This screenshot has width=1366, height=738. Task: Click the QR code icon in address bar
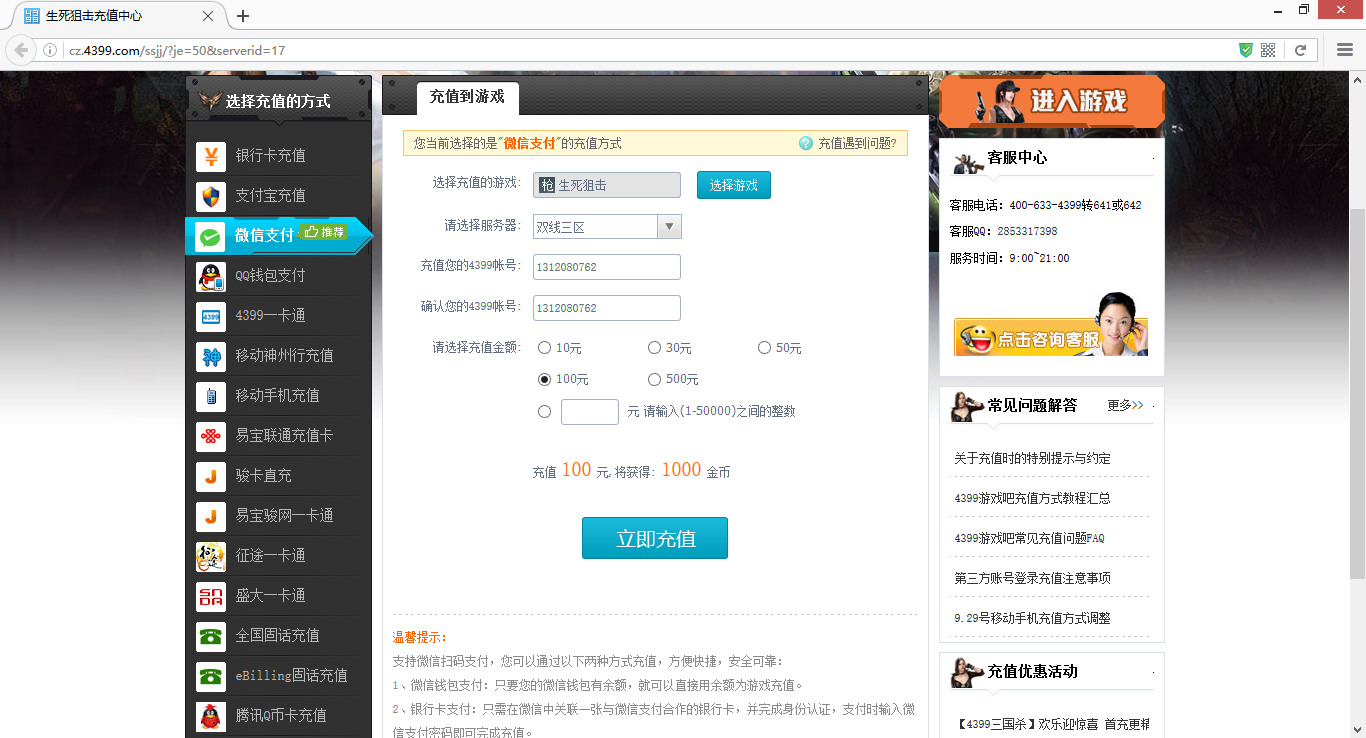tap(1268, 50)
